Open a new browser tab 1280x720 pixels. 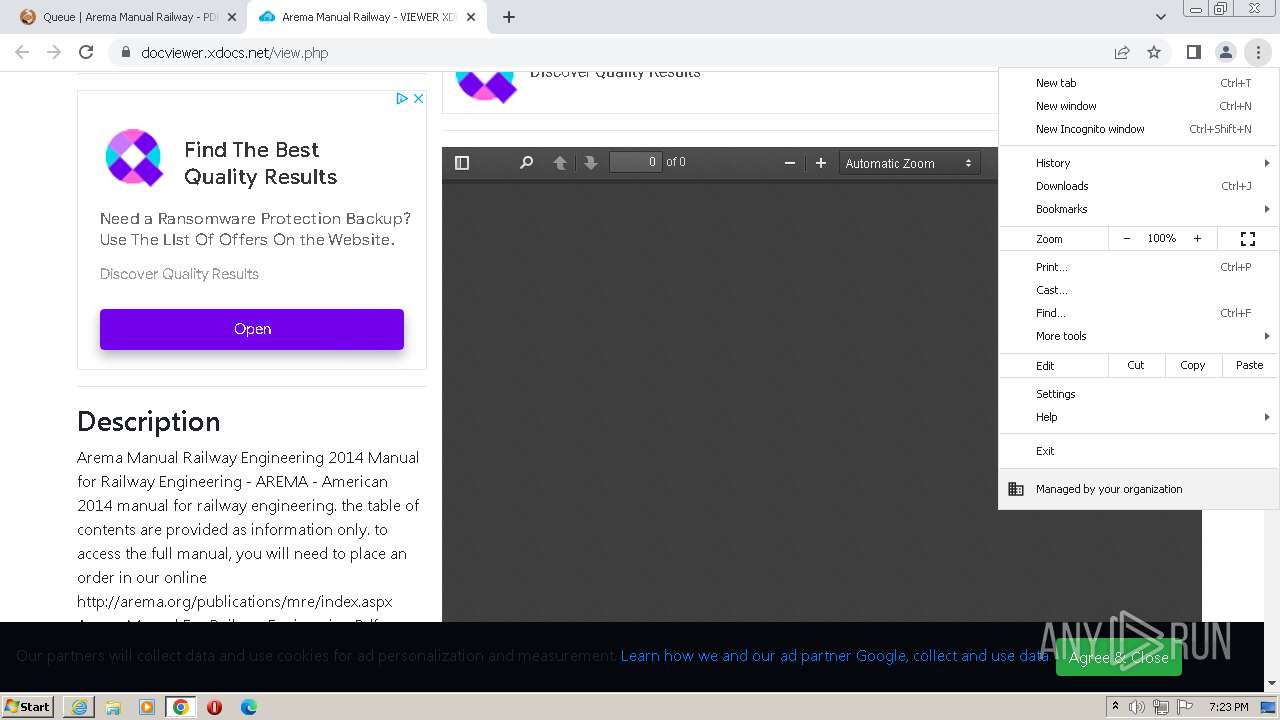click(509, 17)
